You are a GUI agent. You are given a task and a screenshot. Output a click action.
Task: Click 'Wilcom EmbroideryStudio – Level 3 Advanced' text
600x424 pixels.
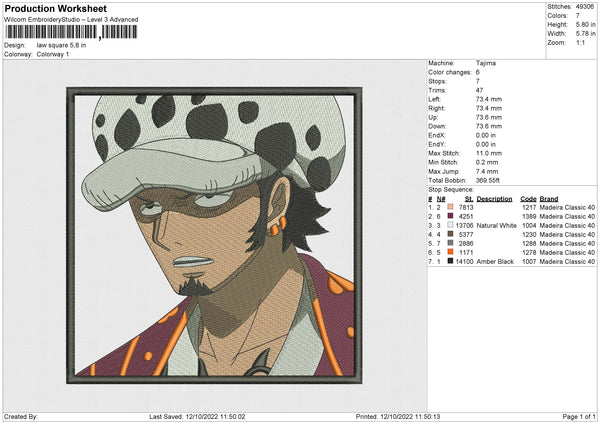pos(71,20)
